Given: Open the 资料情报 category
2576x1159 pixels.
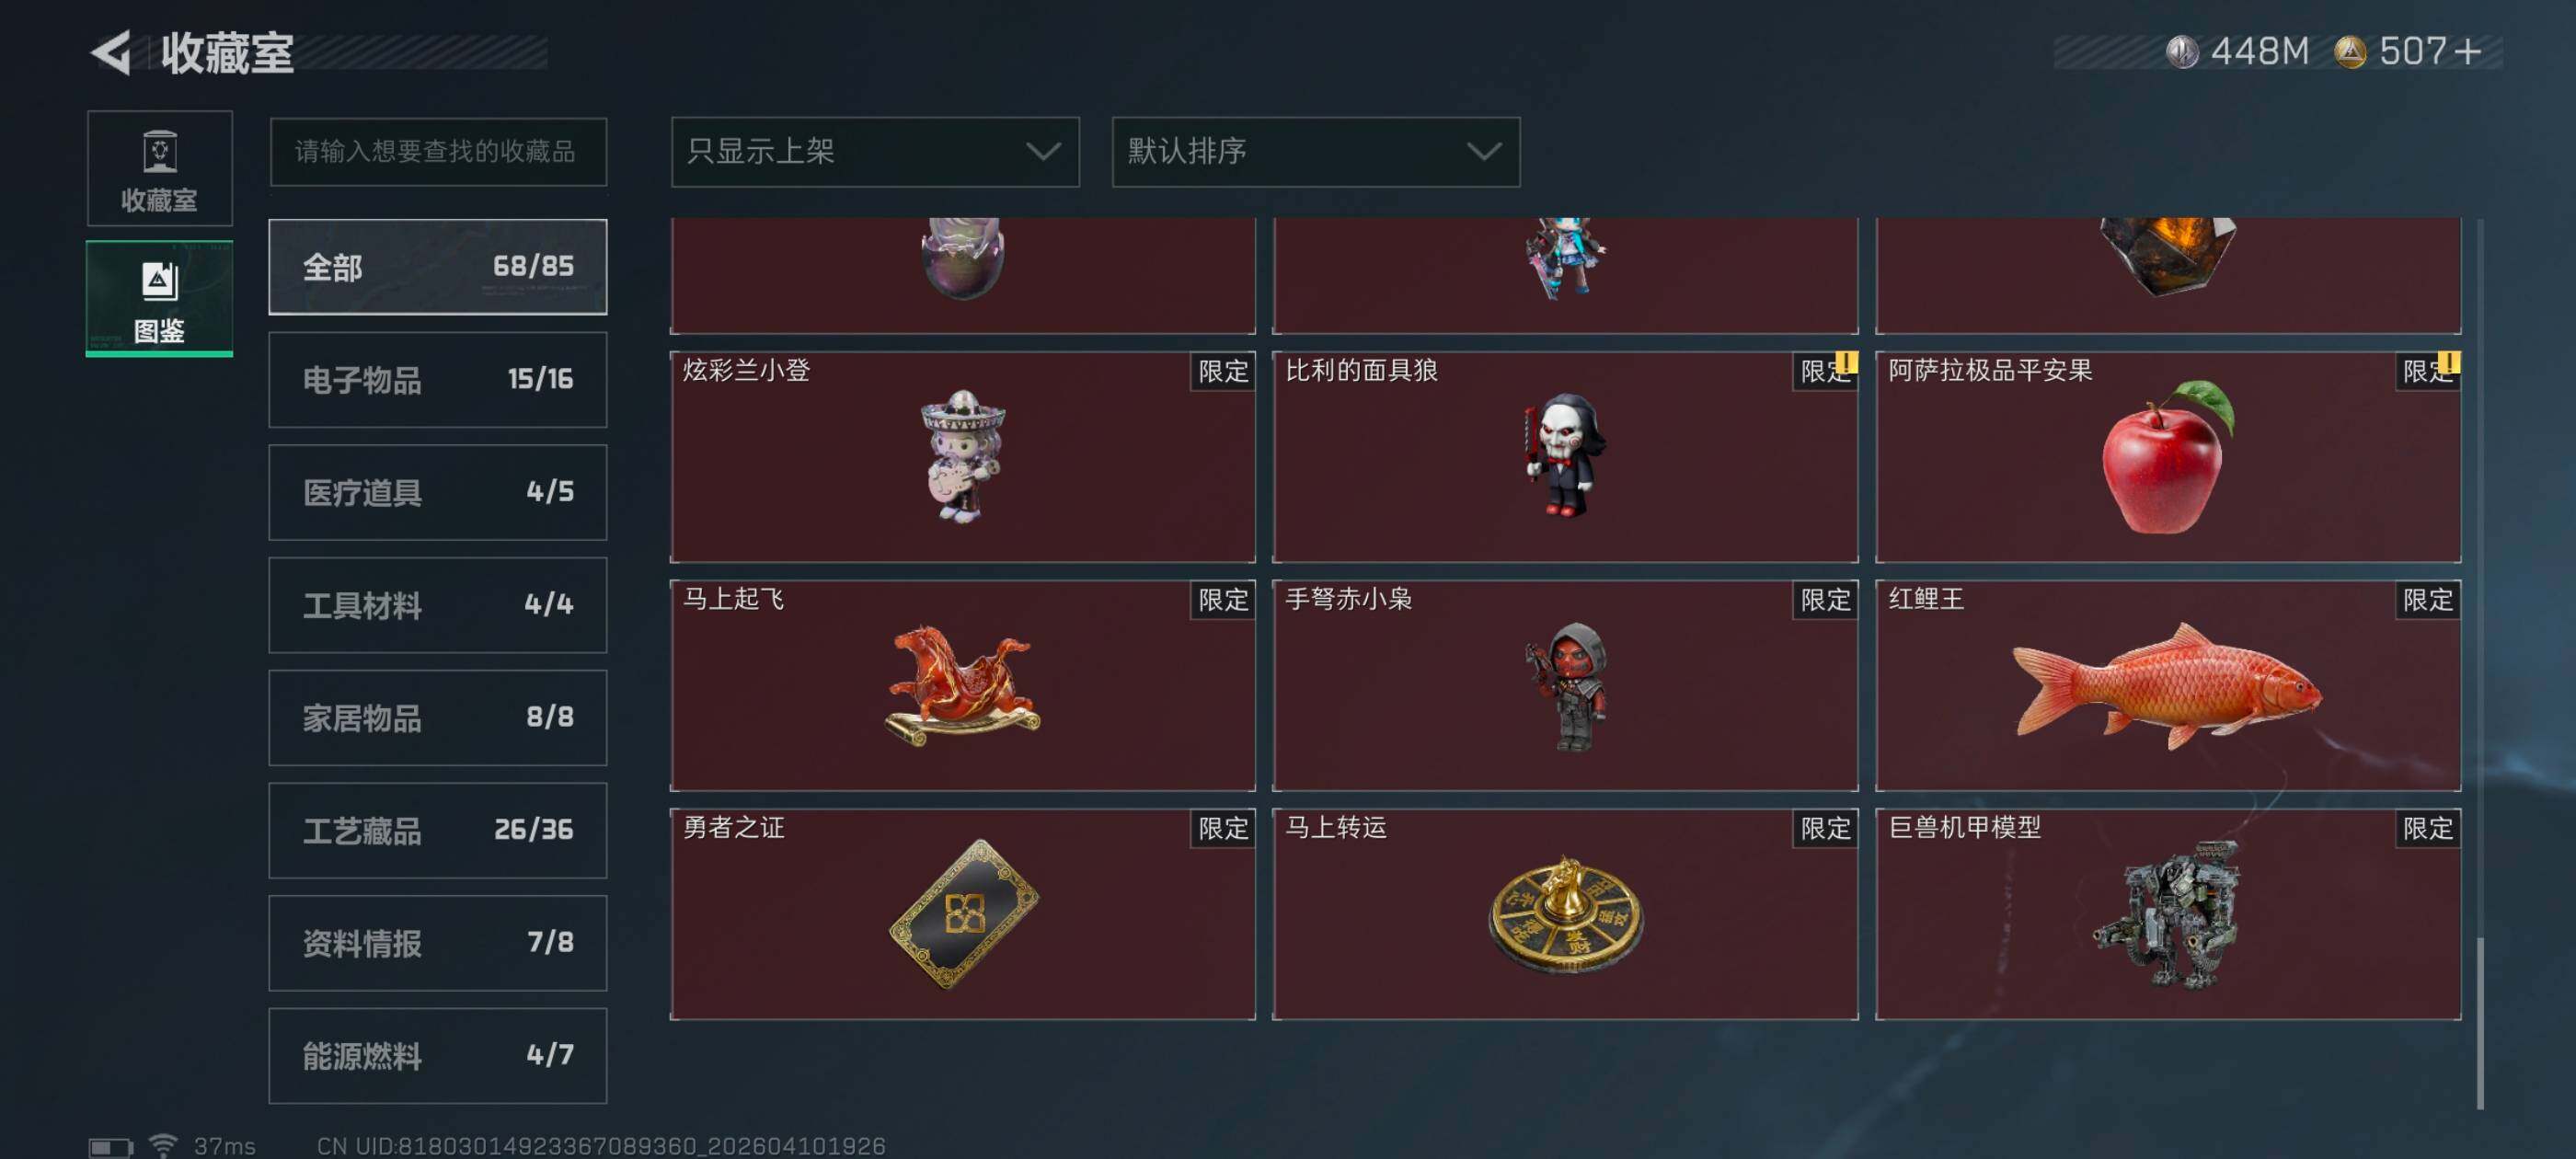Looking at the screenshot, I should click(437, 943).
